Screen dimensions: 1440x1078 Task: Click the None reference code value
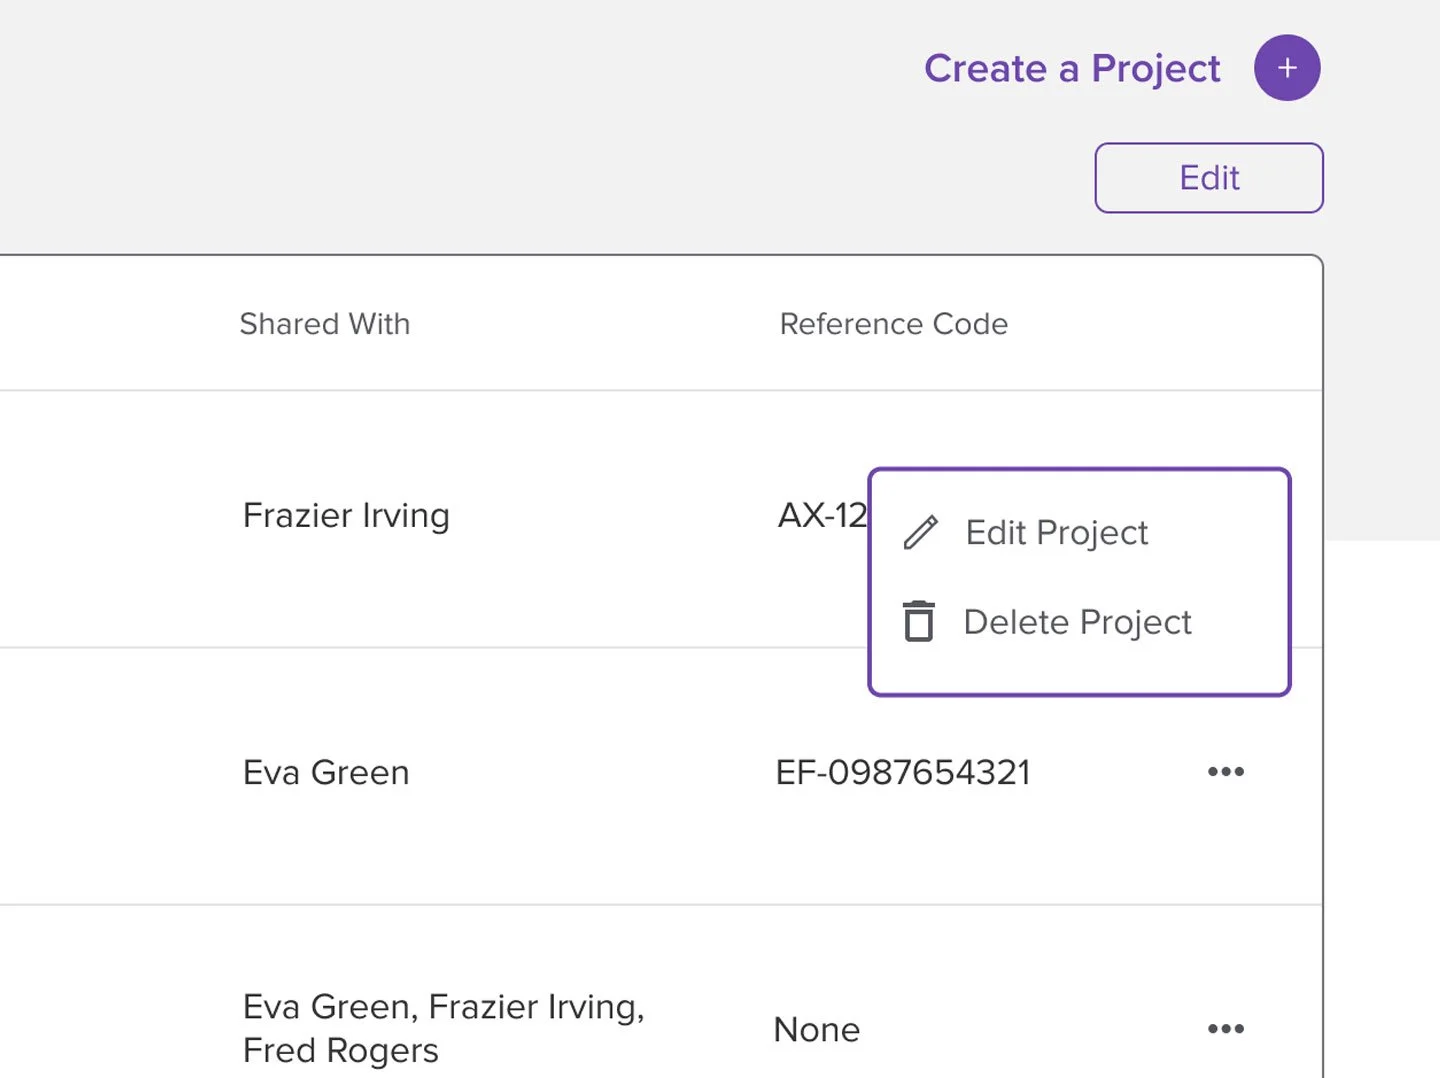click(x=816, y=1030)
